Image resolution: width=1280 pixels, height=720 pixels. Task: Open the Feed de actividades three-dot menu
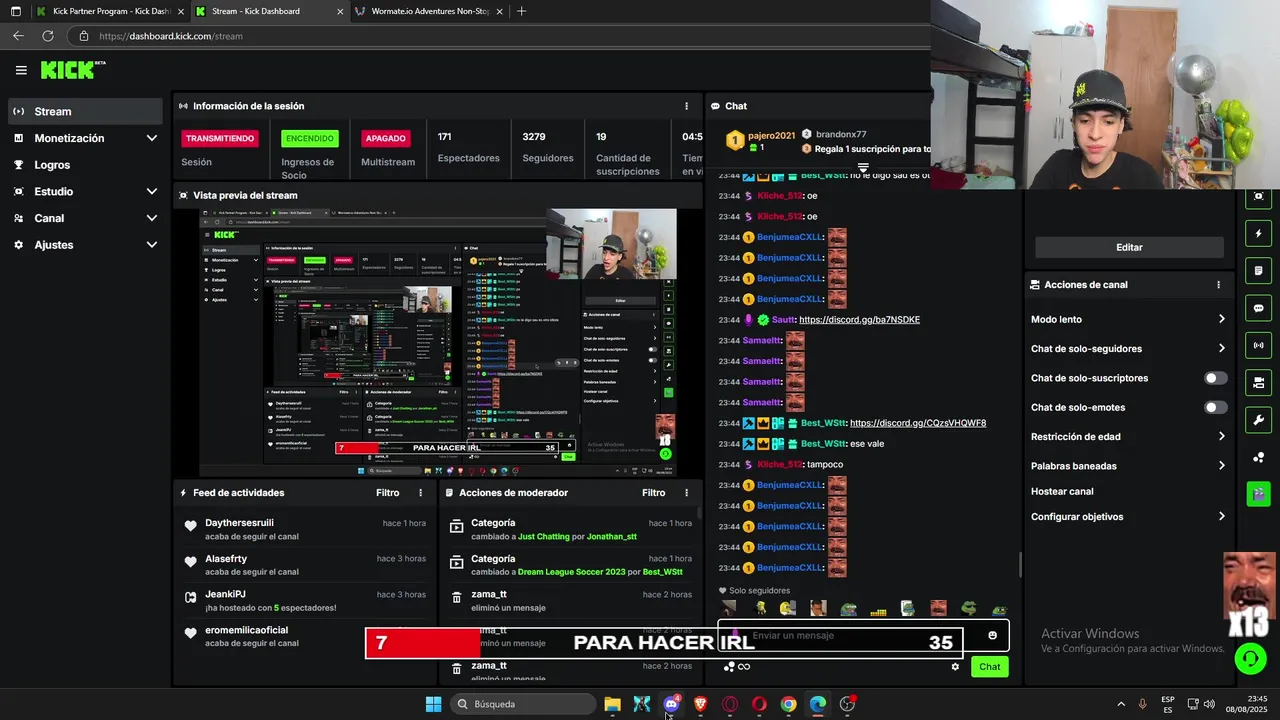[420, 493]
